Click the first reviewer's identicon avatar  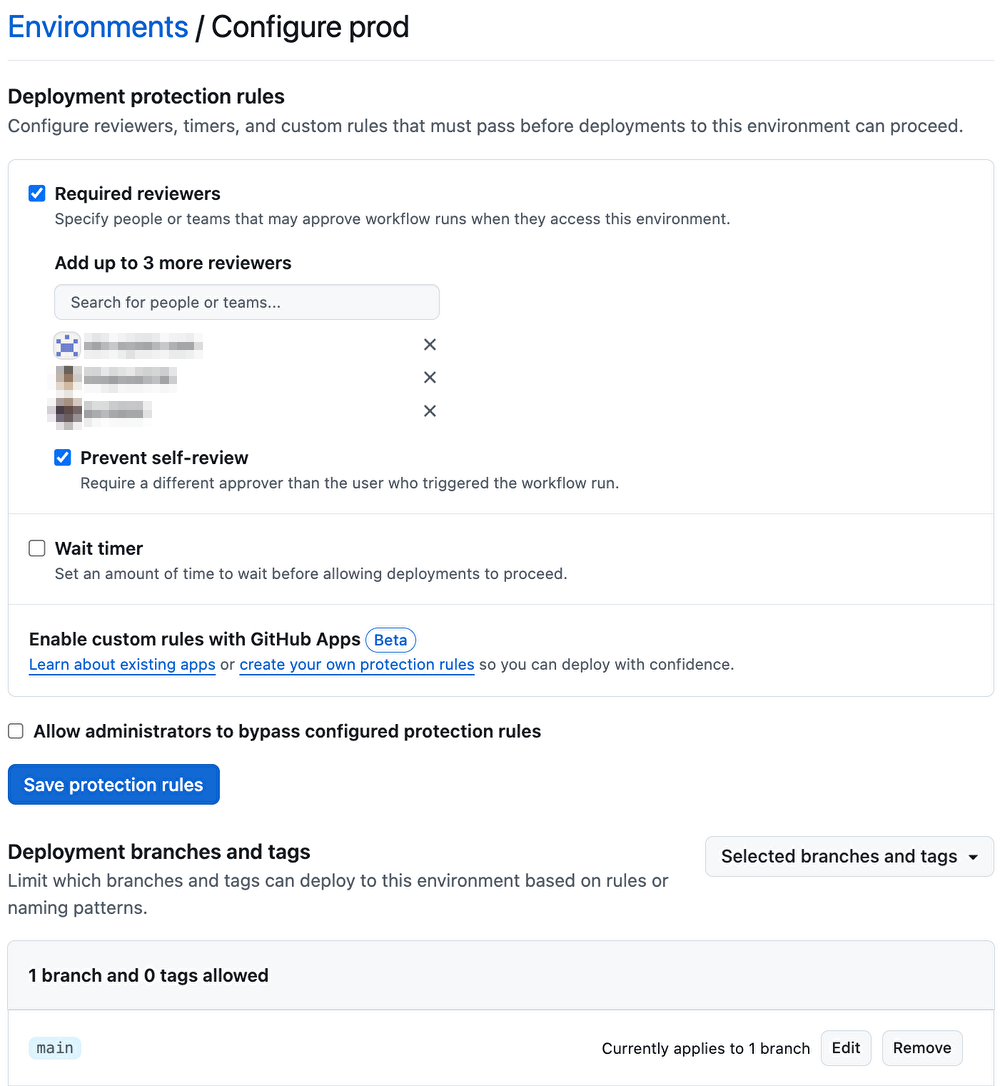(67, 345)
